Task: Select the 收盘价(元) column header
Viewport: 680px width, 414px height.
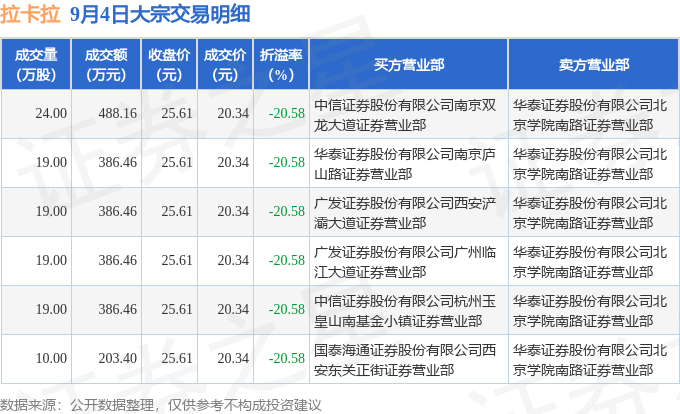Action: click(x=169, y=65)
